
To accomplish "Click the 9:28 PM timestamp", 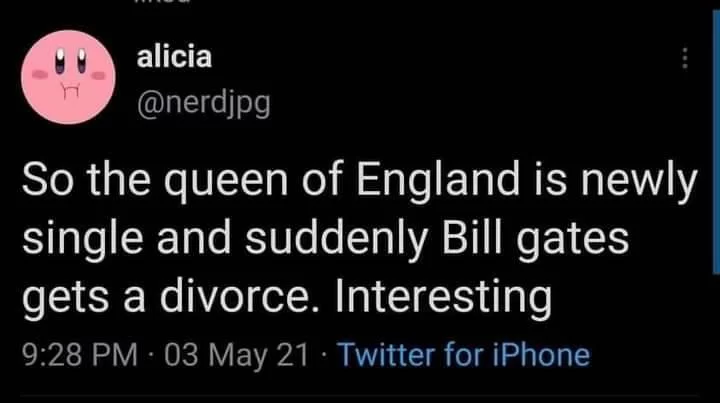I will (80, 355).
